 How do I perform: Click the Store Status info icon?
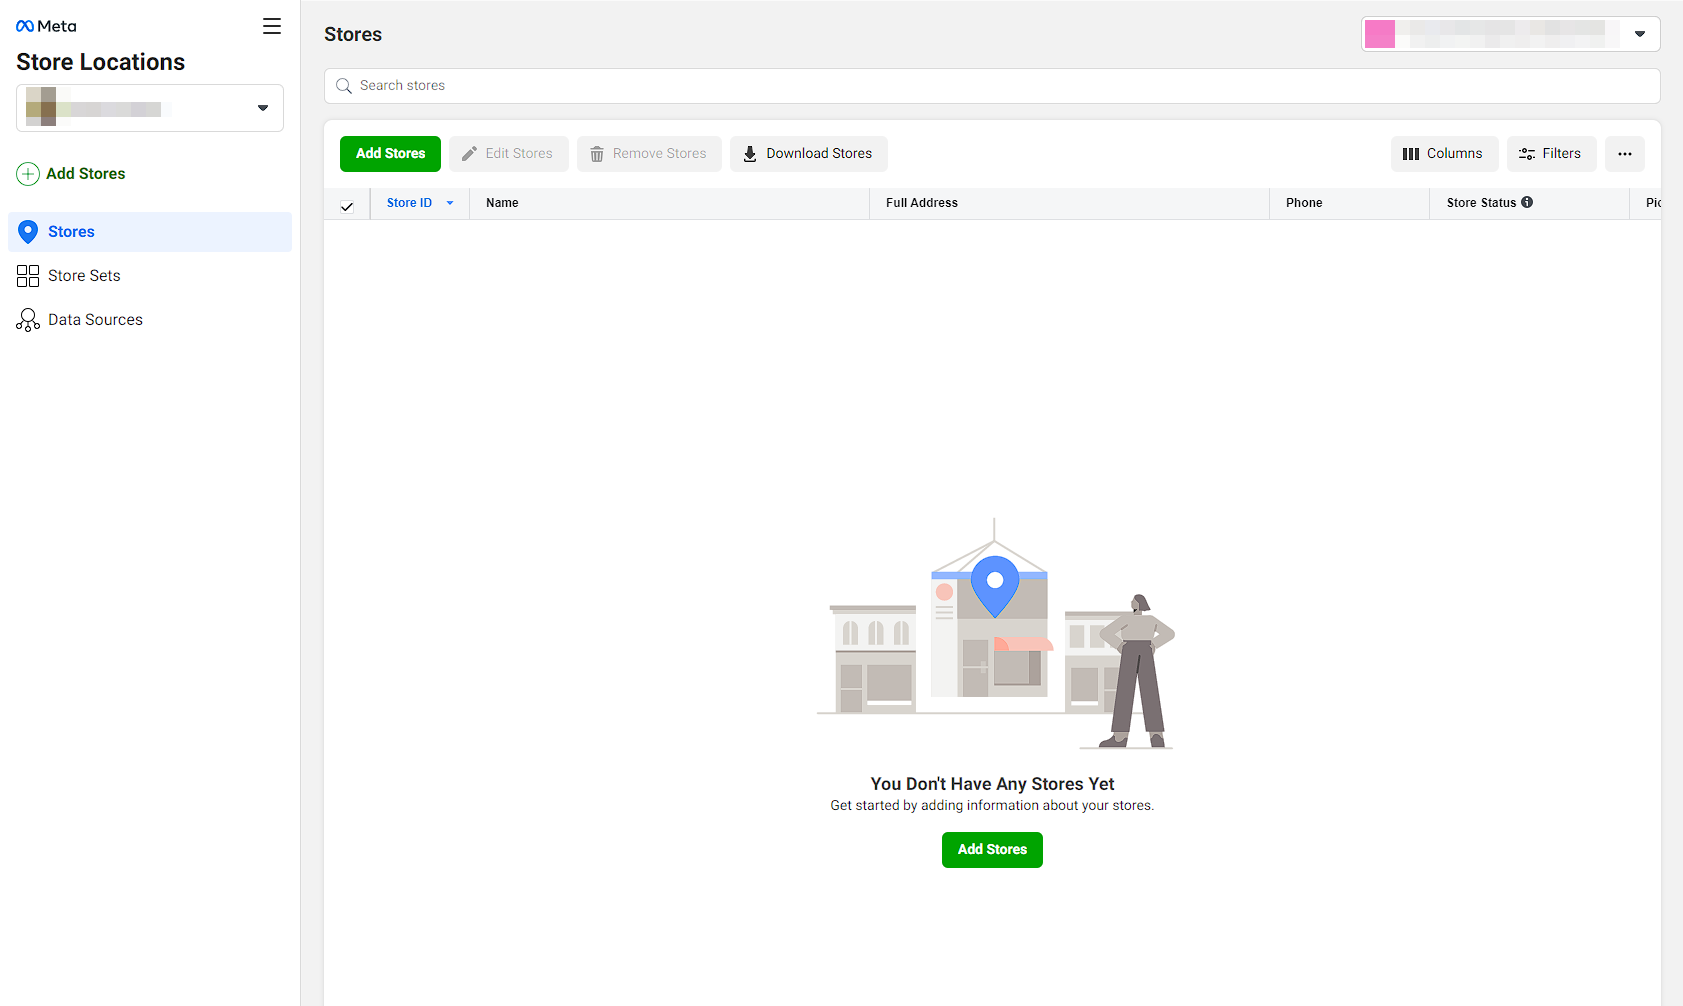(1527, 202)
